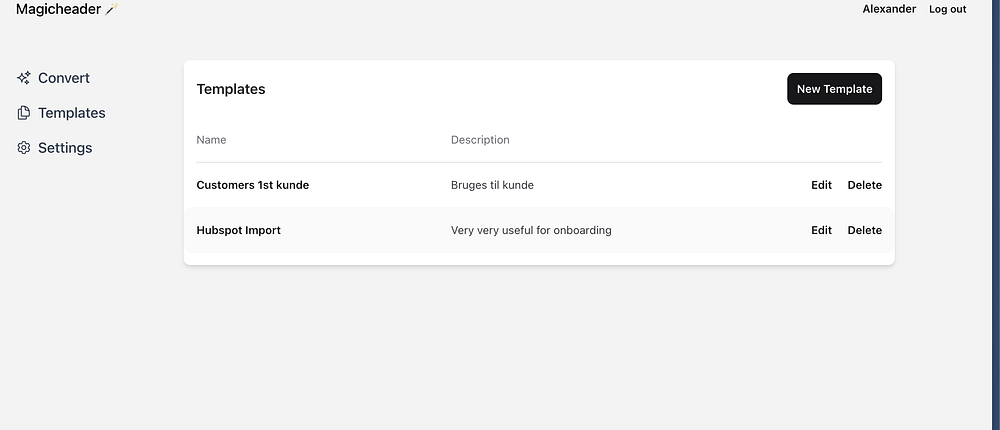The image size is (1000, 430).
Task: Go to the Templates sidebar label
Action: 72,113
